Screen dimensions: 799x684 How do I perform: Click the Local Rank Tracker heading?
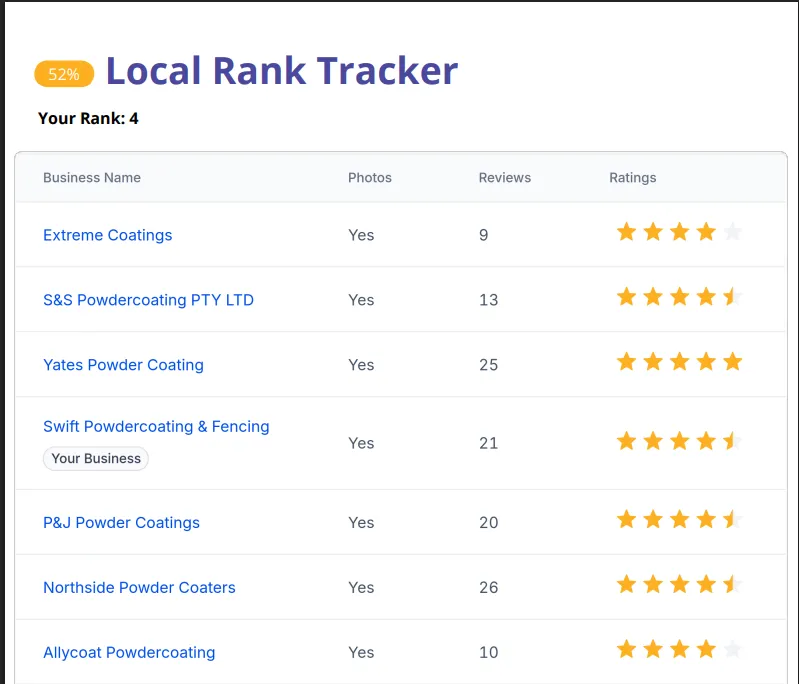[x=282, y=70]
